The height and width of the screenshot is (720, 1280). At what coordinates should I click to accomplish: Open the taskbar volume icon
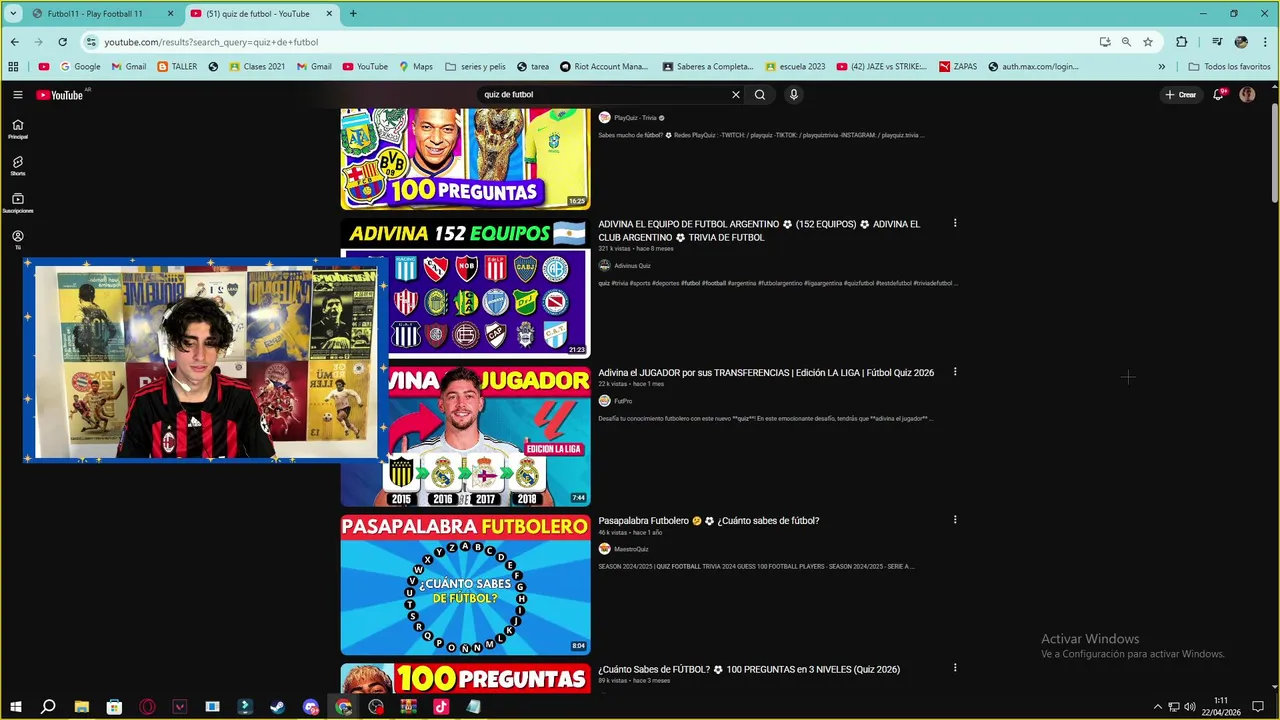click(x=1189, y=707)
